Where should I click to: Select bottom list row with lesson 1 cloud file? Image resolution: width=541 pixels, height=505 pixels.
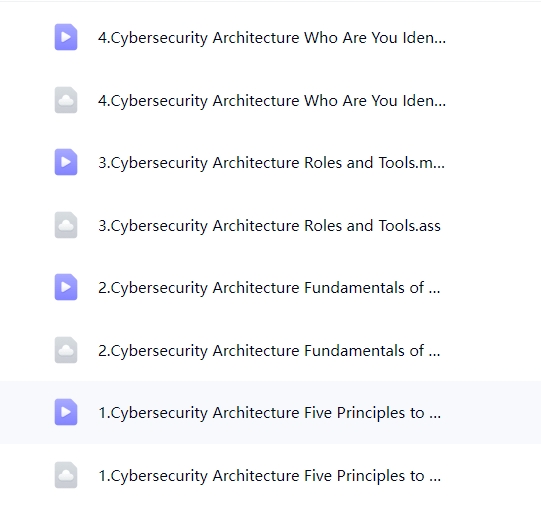(x=270, y=475)
